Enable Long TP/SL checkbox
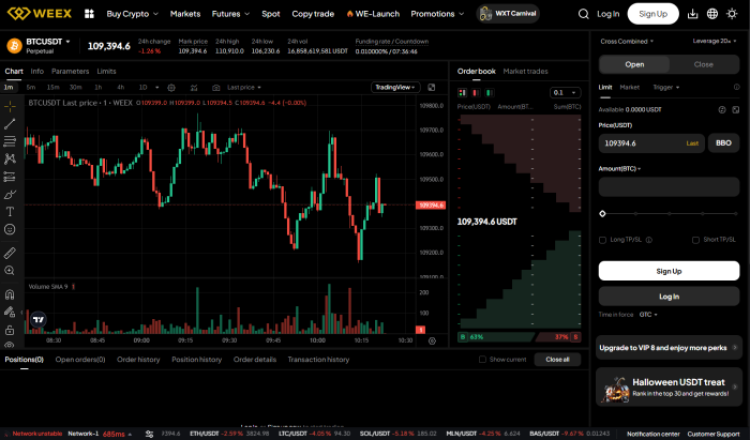This screenshot has height=440, width=750. coord(603,240)
